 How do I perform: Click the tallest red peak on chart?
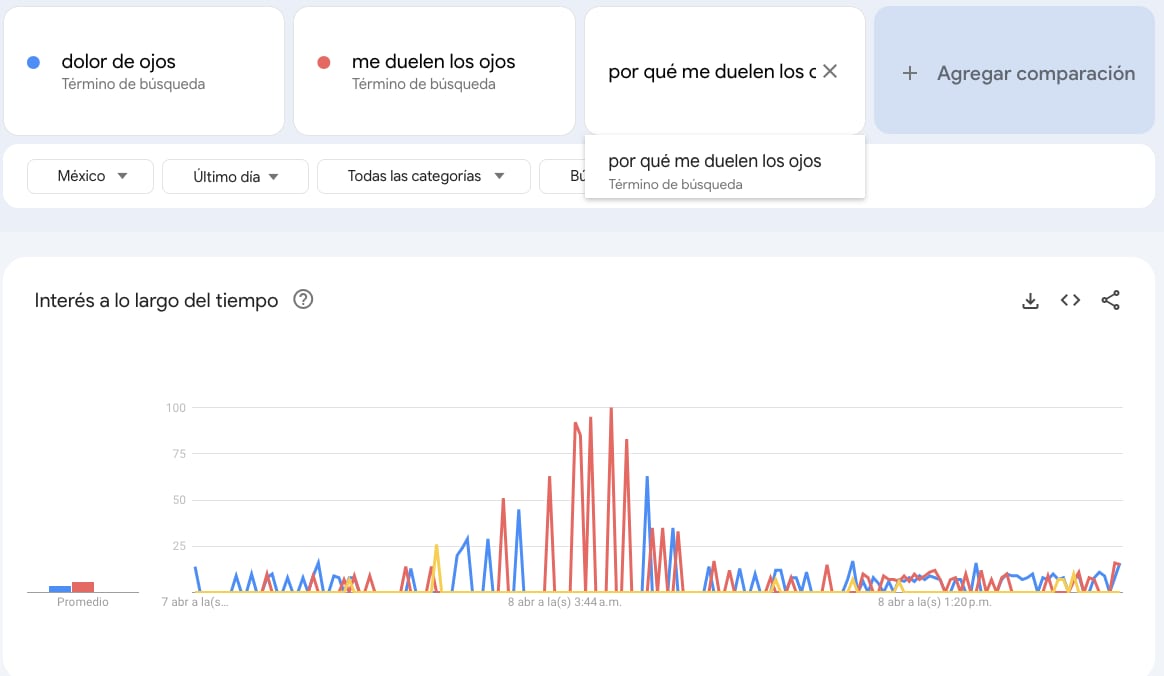click(611, 409)
